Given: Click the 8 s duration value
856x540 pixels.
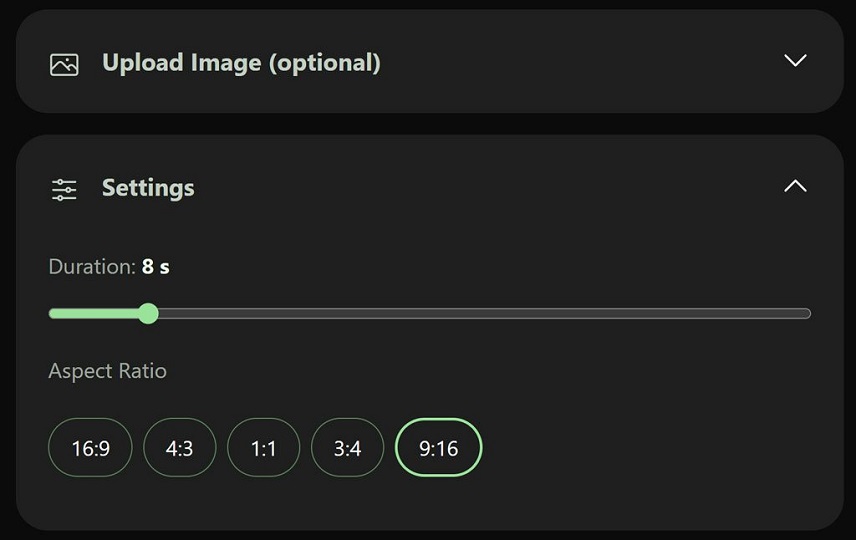Looking at the screenshot, I should click(156, 267).
